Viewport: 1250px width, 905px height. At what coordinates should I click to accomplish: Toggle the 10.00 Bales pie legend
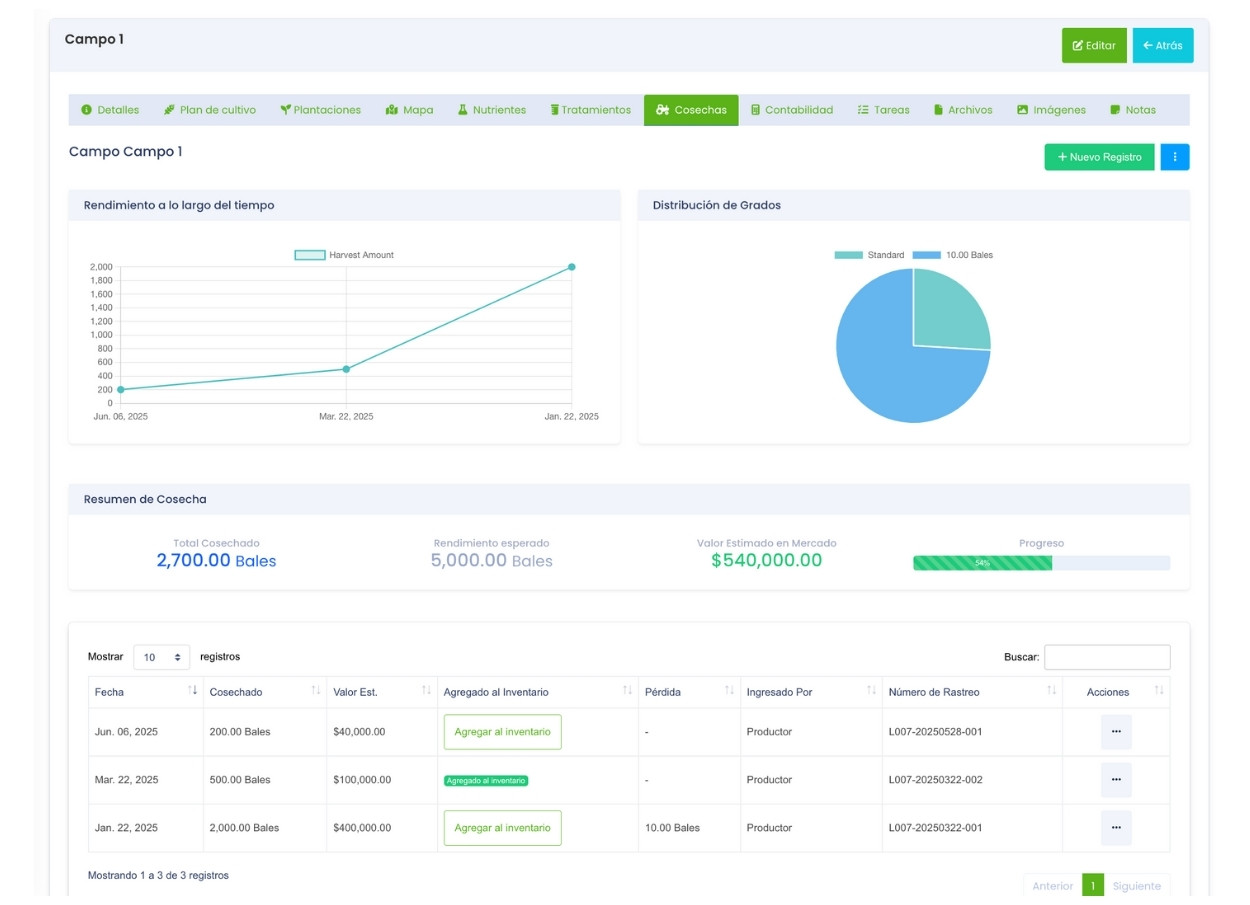tap(952, 255)
